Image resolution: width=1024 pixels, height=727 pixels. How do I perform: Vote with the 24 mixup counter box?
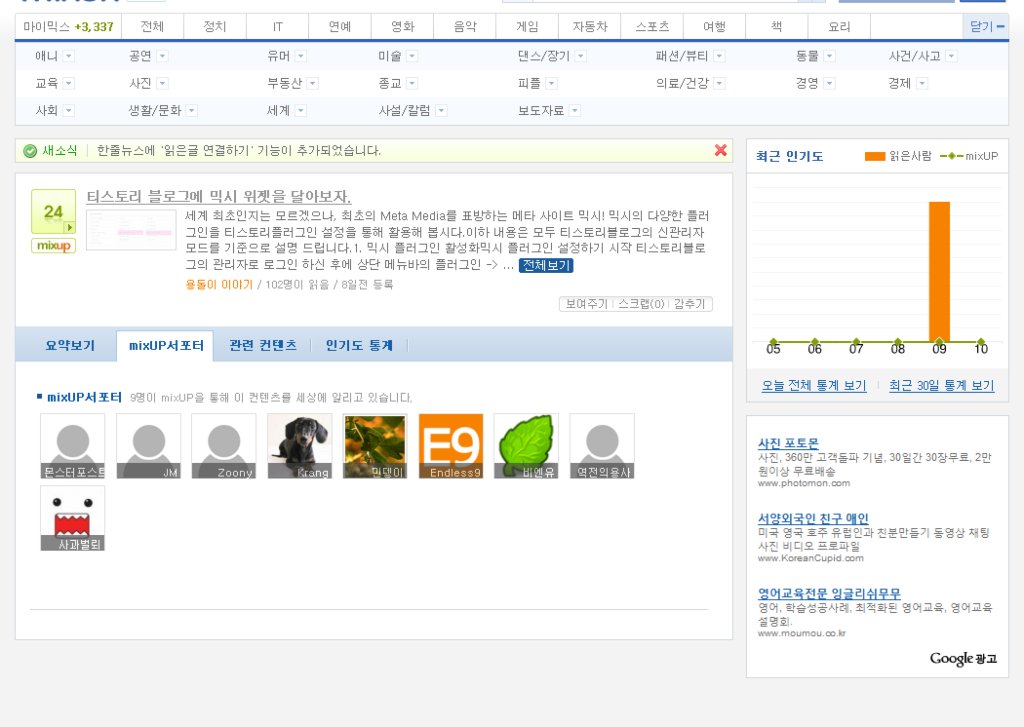tap(54, 212)
